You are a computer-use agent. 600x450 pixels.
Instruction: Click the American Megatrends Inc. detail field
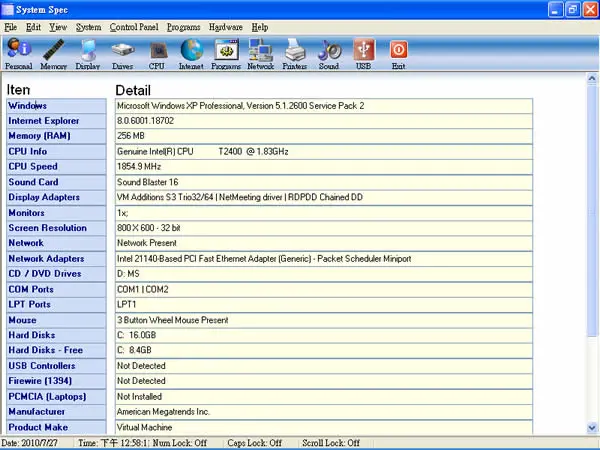pos(324,412)
